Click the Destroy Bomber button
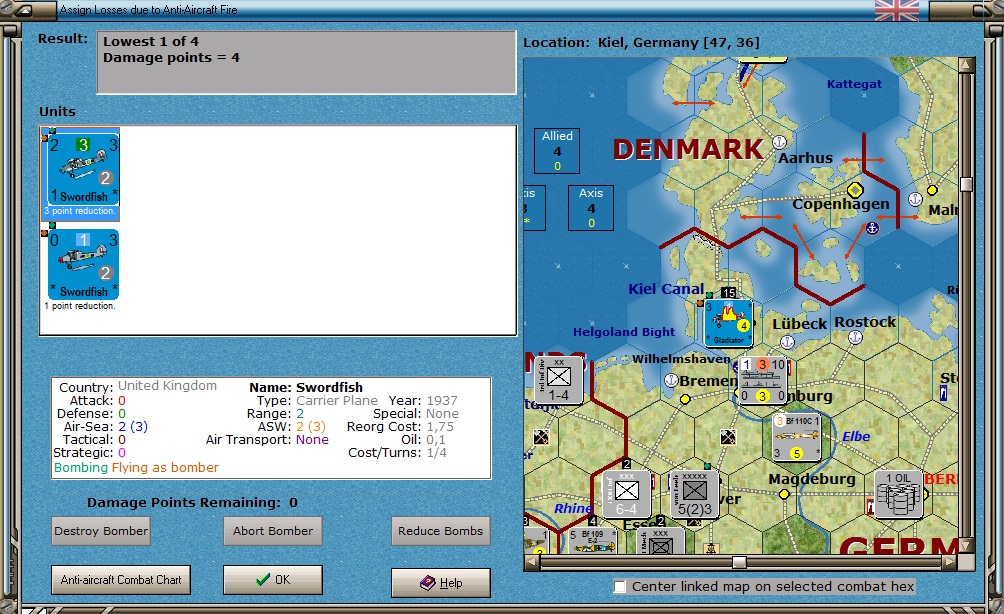The width and height of the screenshot is (1004, 614). coord(101,531)
